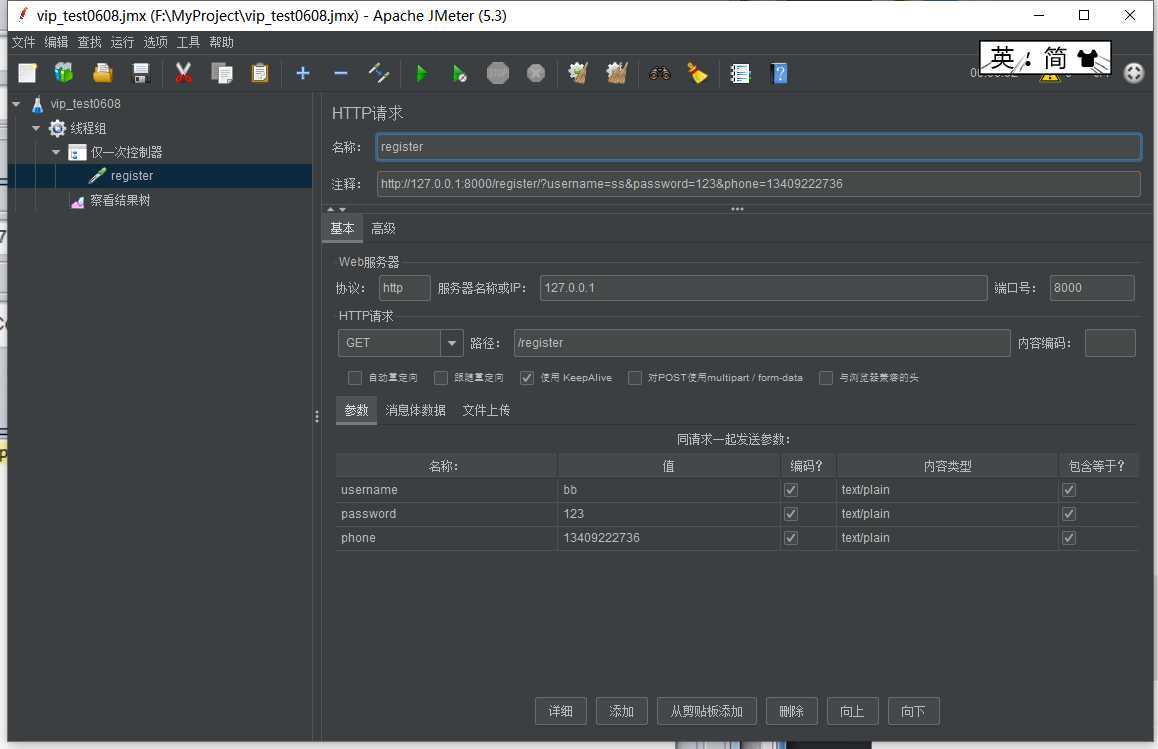The height and width of the screenshot is (749, 1158).
Task: Click the Toggle enable/disable icon
Action: (x=379, y=73)
